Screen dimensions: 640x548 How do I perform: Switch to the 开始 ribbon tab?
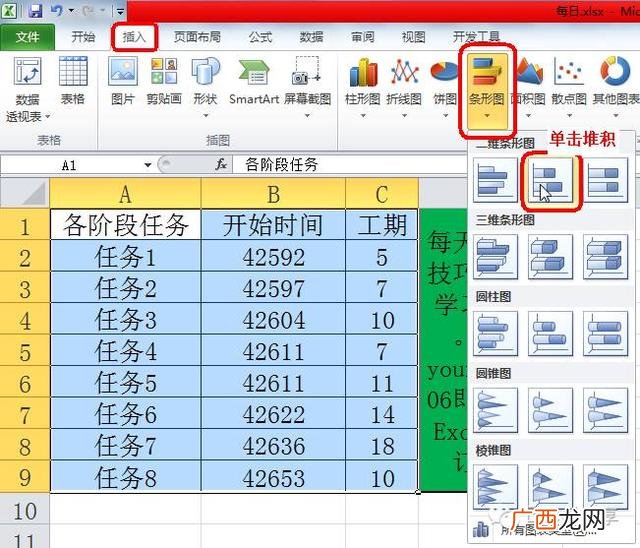[x=83, y=37]
